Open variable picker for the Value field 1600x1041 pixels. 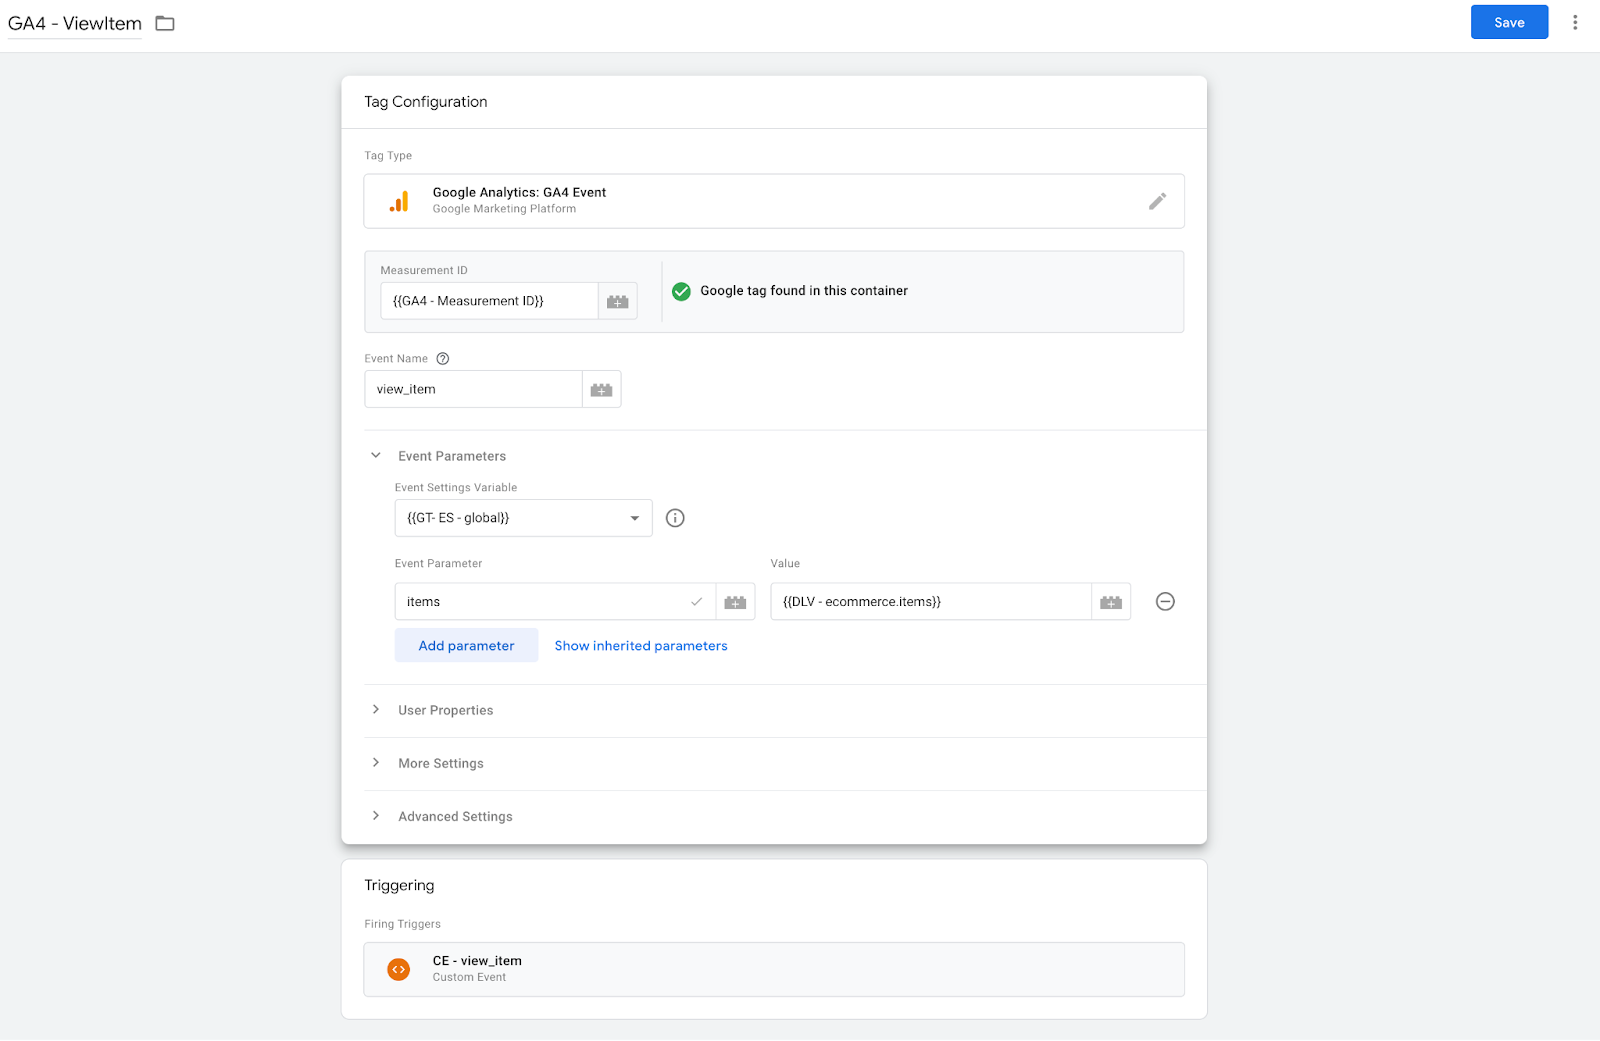[1110, 601]
